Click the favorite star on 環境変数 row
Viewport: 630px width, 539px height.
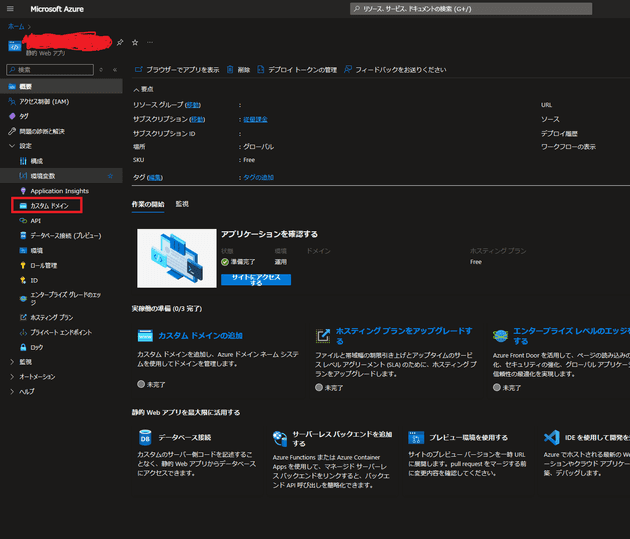pos(110,176)
